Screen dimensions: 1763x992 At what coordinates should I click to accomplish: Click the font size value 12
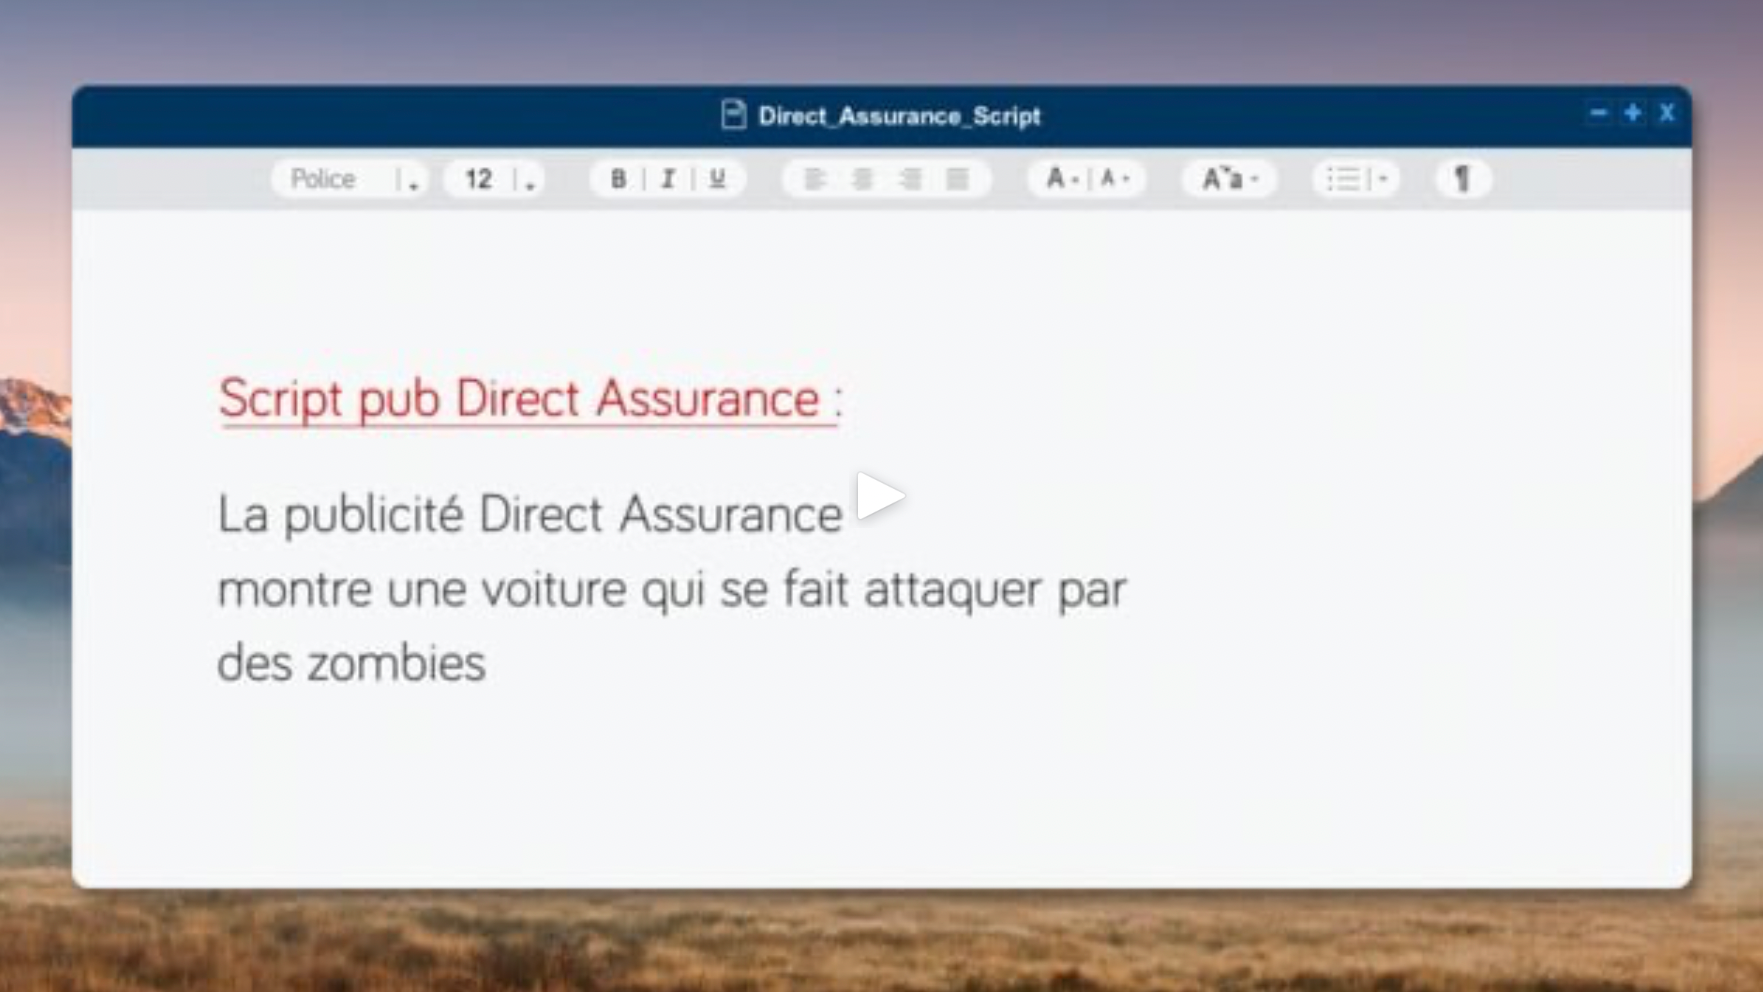(478, 179)
